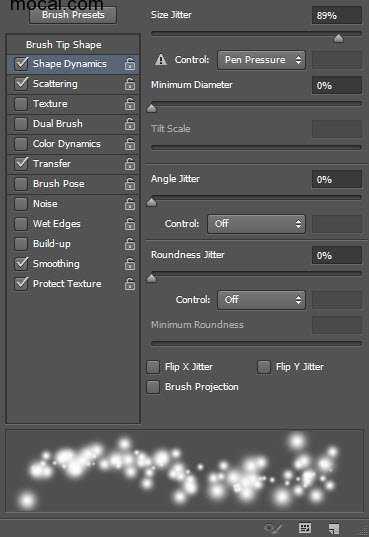Toggle live tip brush preview icon
The image size is (369, 537).
point(273,528)
